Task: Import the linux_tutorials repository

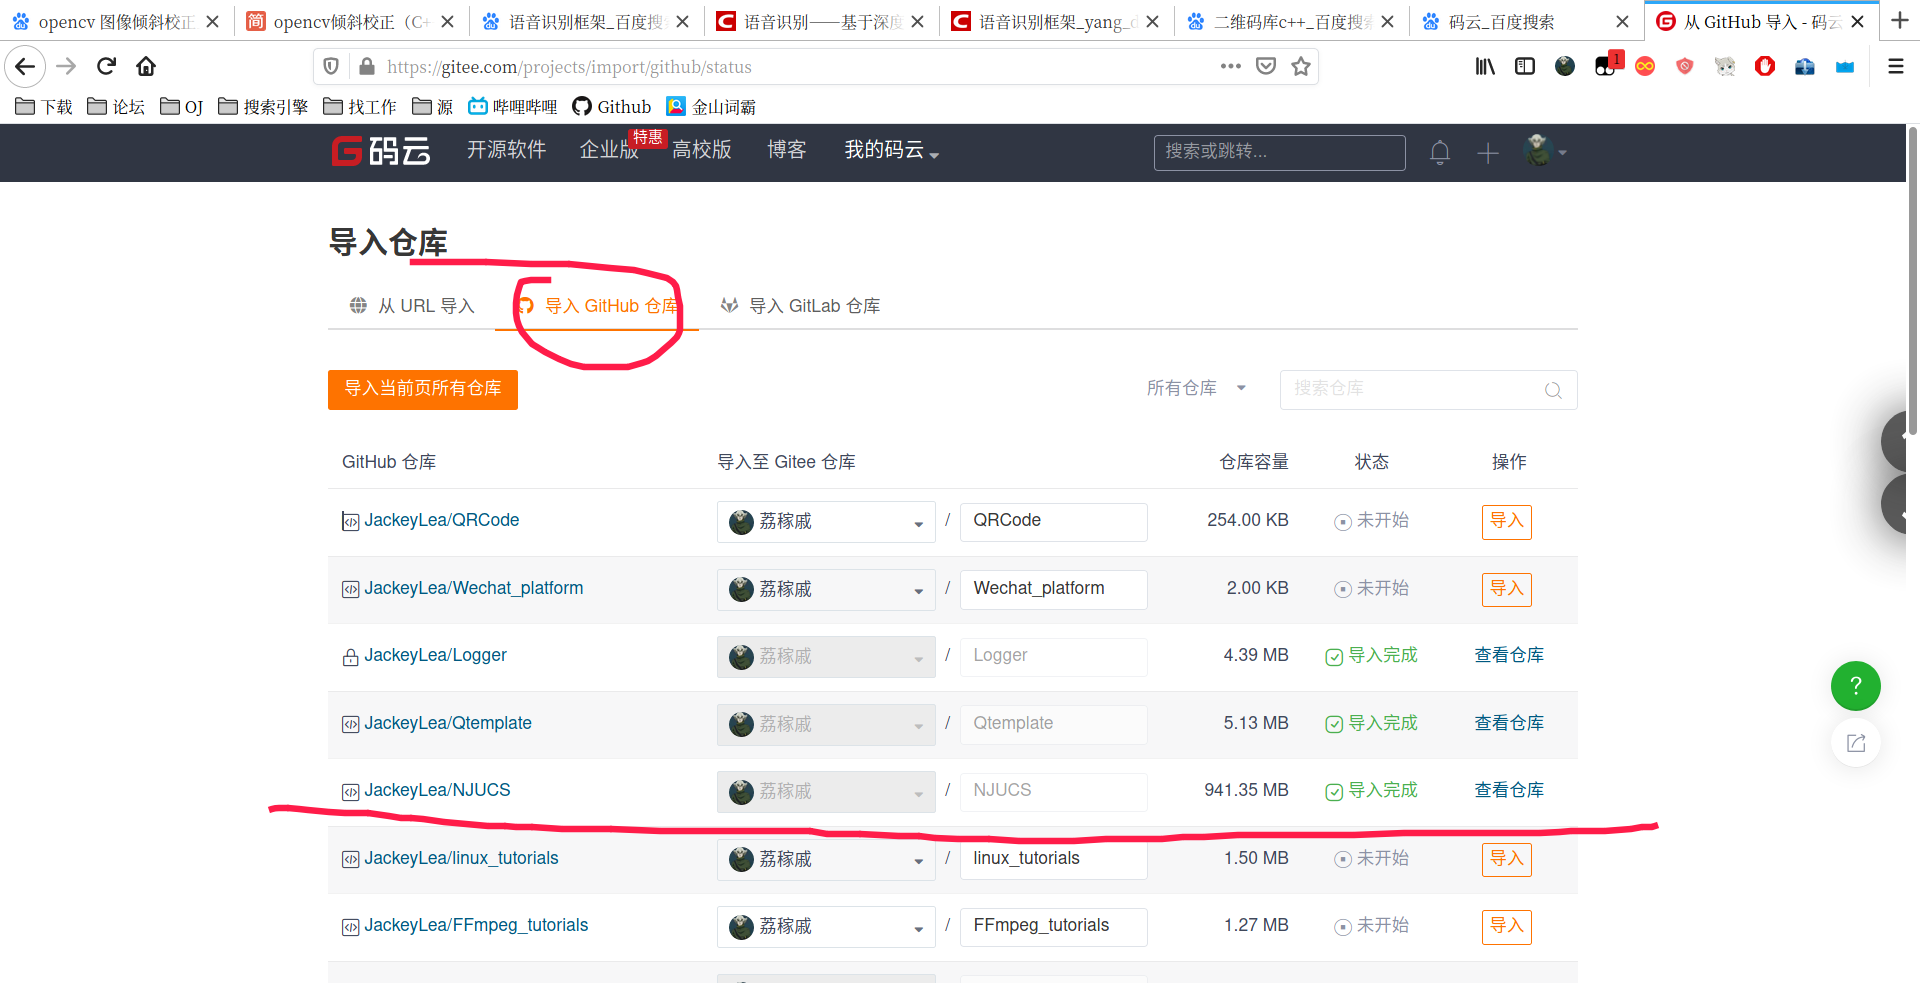Action: click(x=1506, y=859)
